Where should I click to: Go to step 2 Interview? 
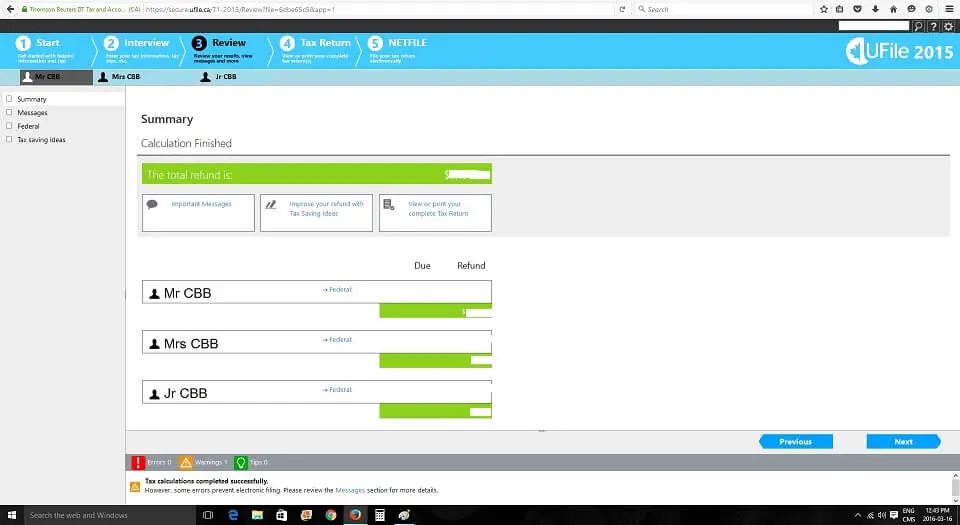coord(142,49)
